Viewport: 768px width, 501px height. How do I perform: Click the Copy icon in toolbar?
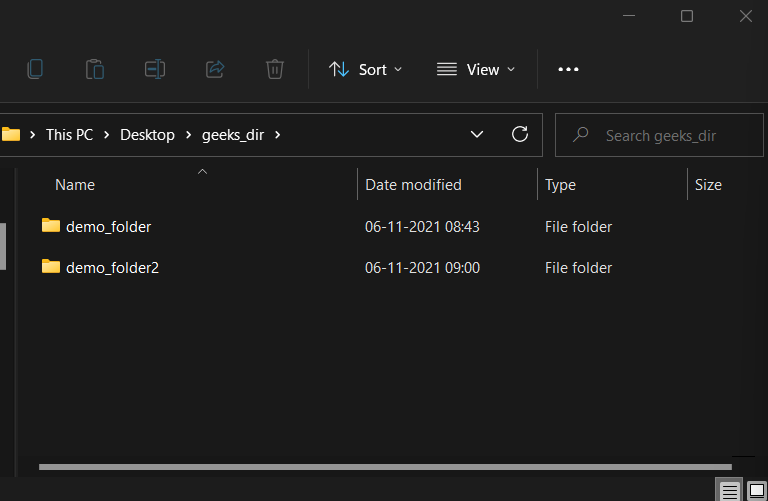(35, 69)
